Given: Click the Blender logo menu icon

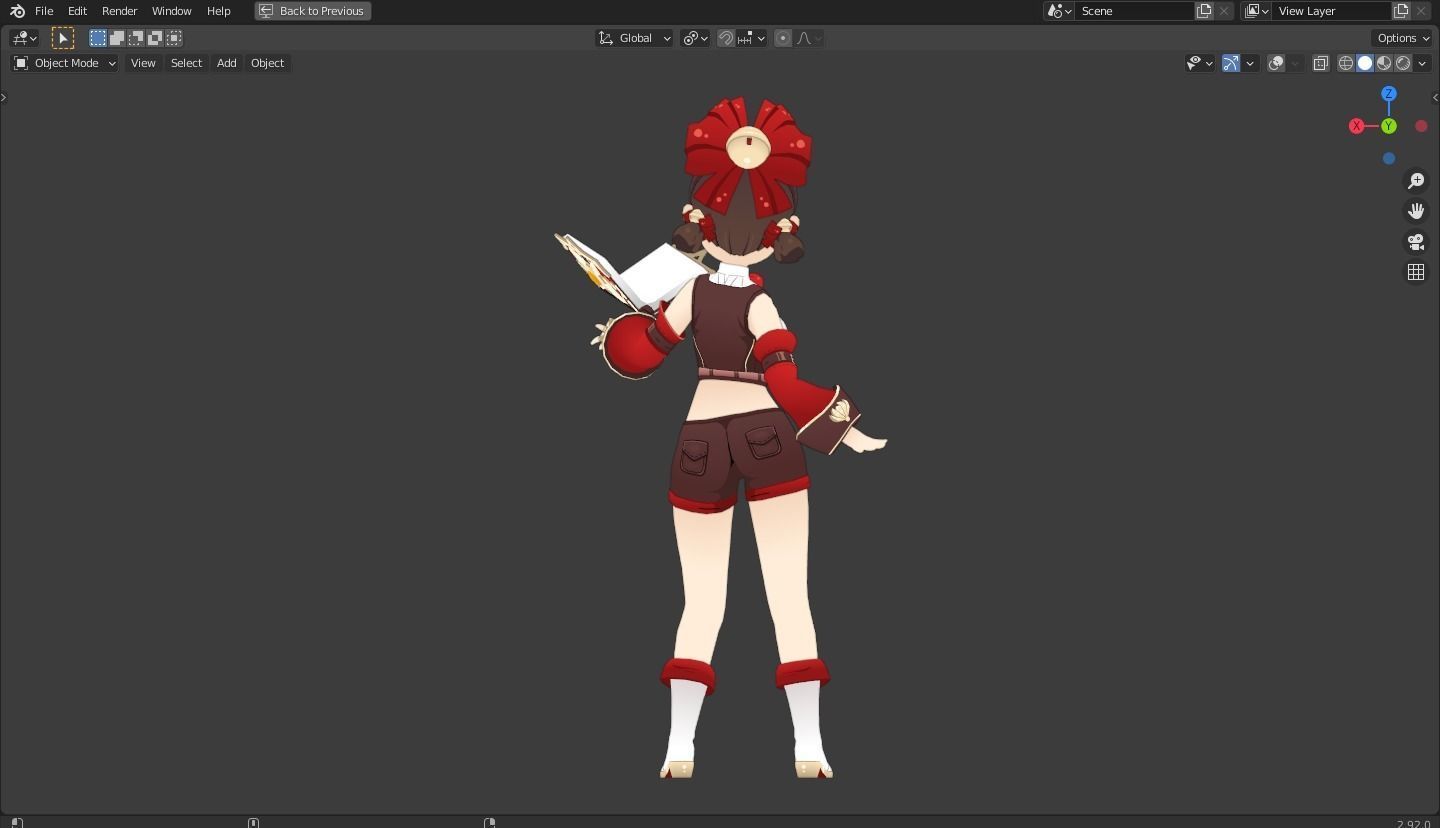Looking at the screenshot, I should [17, 11].
